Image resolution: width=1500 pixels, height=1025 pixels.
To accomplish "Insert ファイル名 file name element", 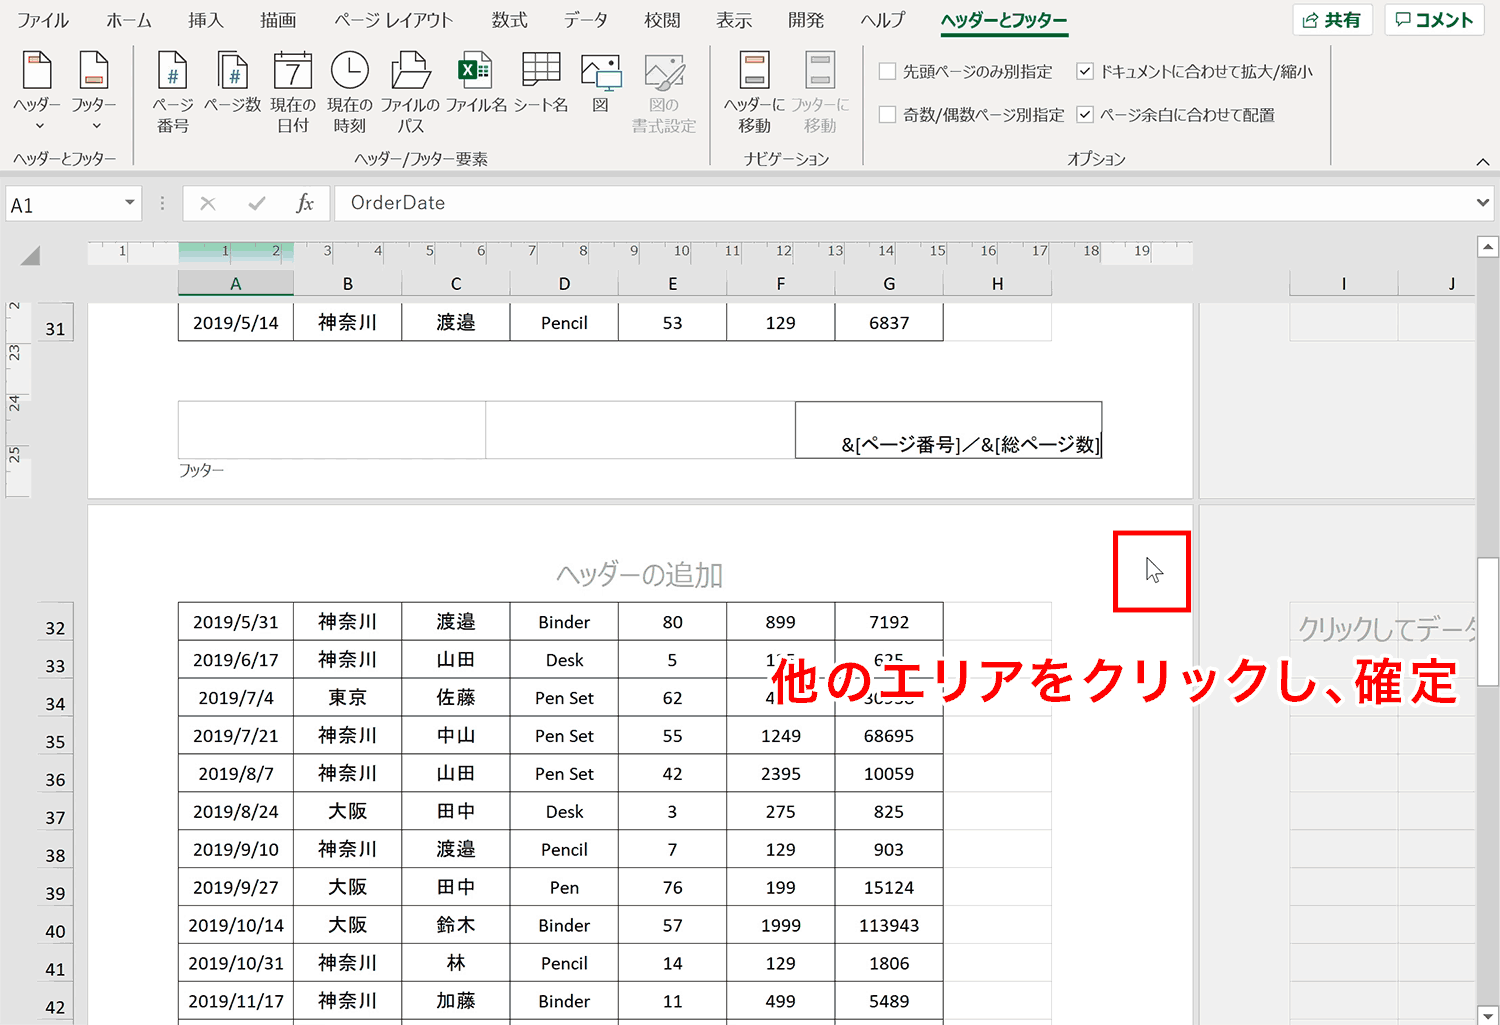I will [476, 83].
